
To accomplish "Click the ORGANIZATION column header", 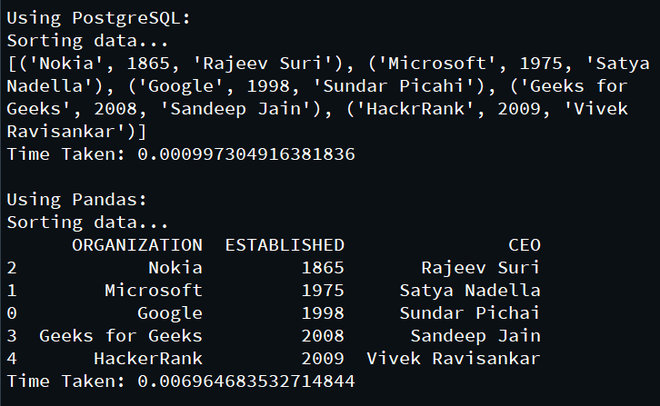I will (137, 245).
